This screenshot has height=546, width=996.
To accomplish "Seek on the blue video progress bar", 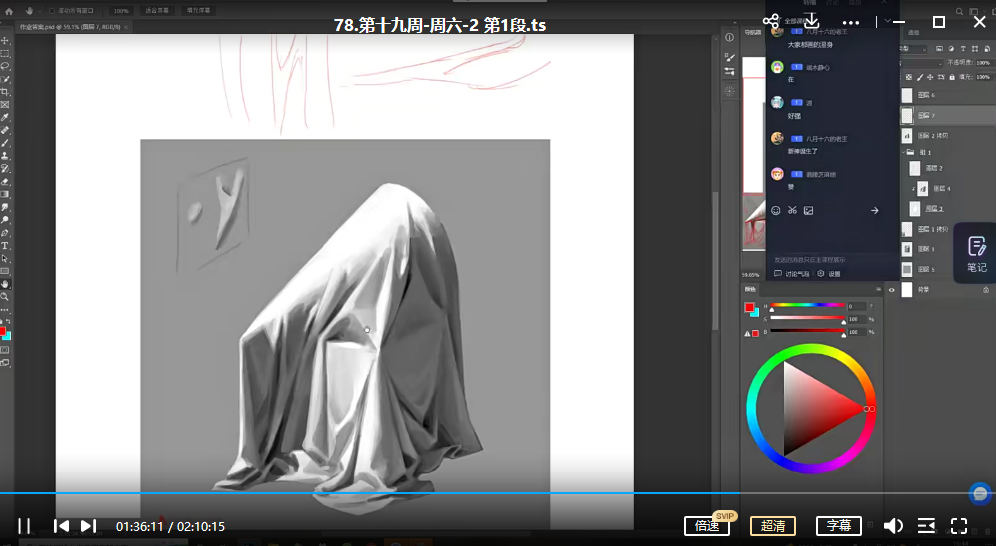I will click(x=498, y=493).
